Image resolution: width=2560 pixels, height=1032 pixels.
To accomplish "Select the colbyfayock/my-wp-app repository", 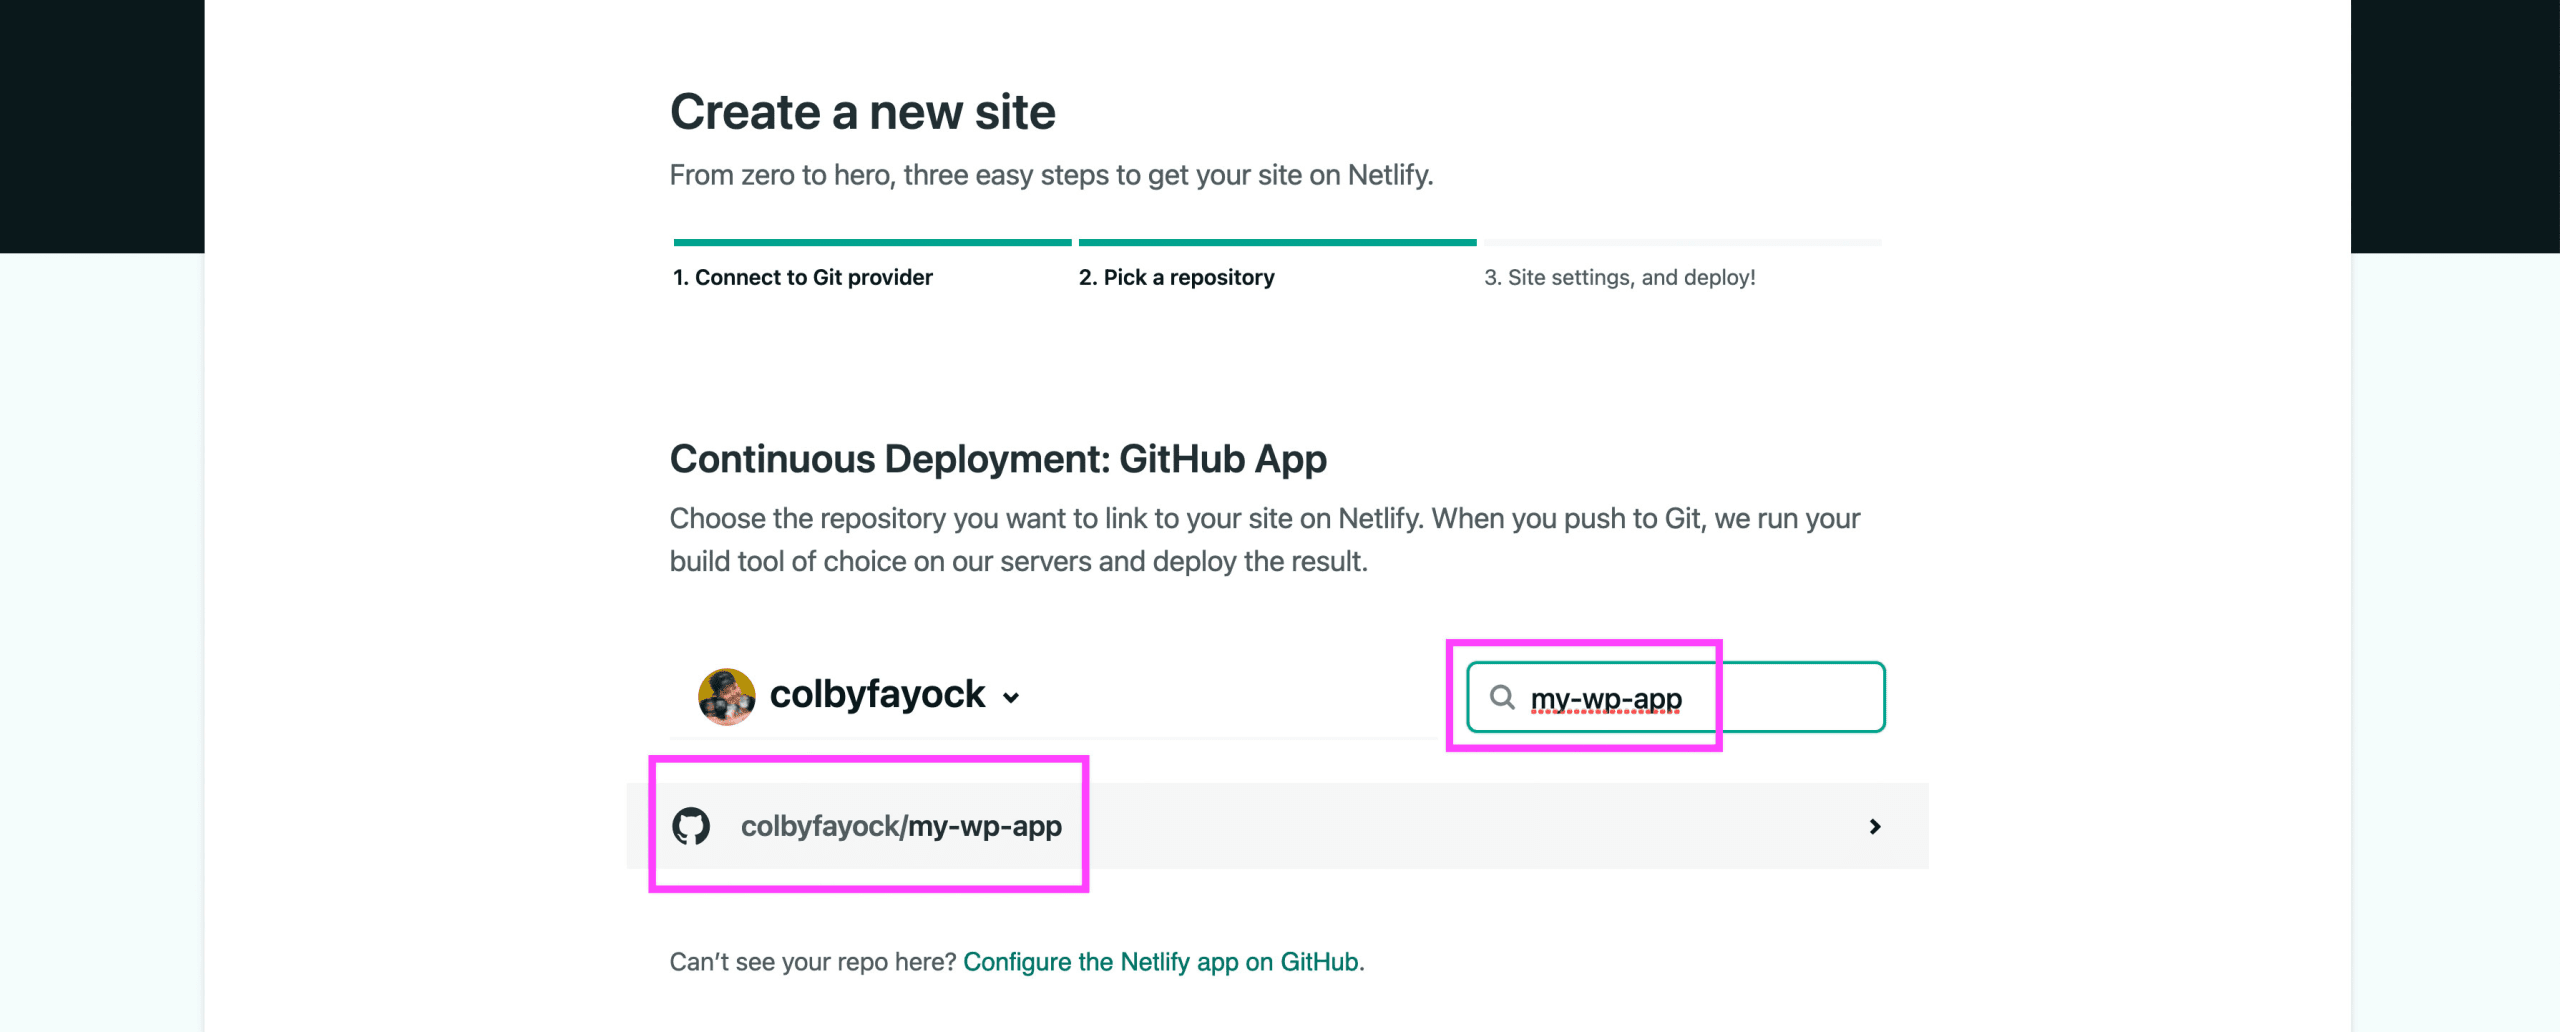I will [x=1277, y=826].
